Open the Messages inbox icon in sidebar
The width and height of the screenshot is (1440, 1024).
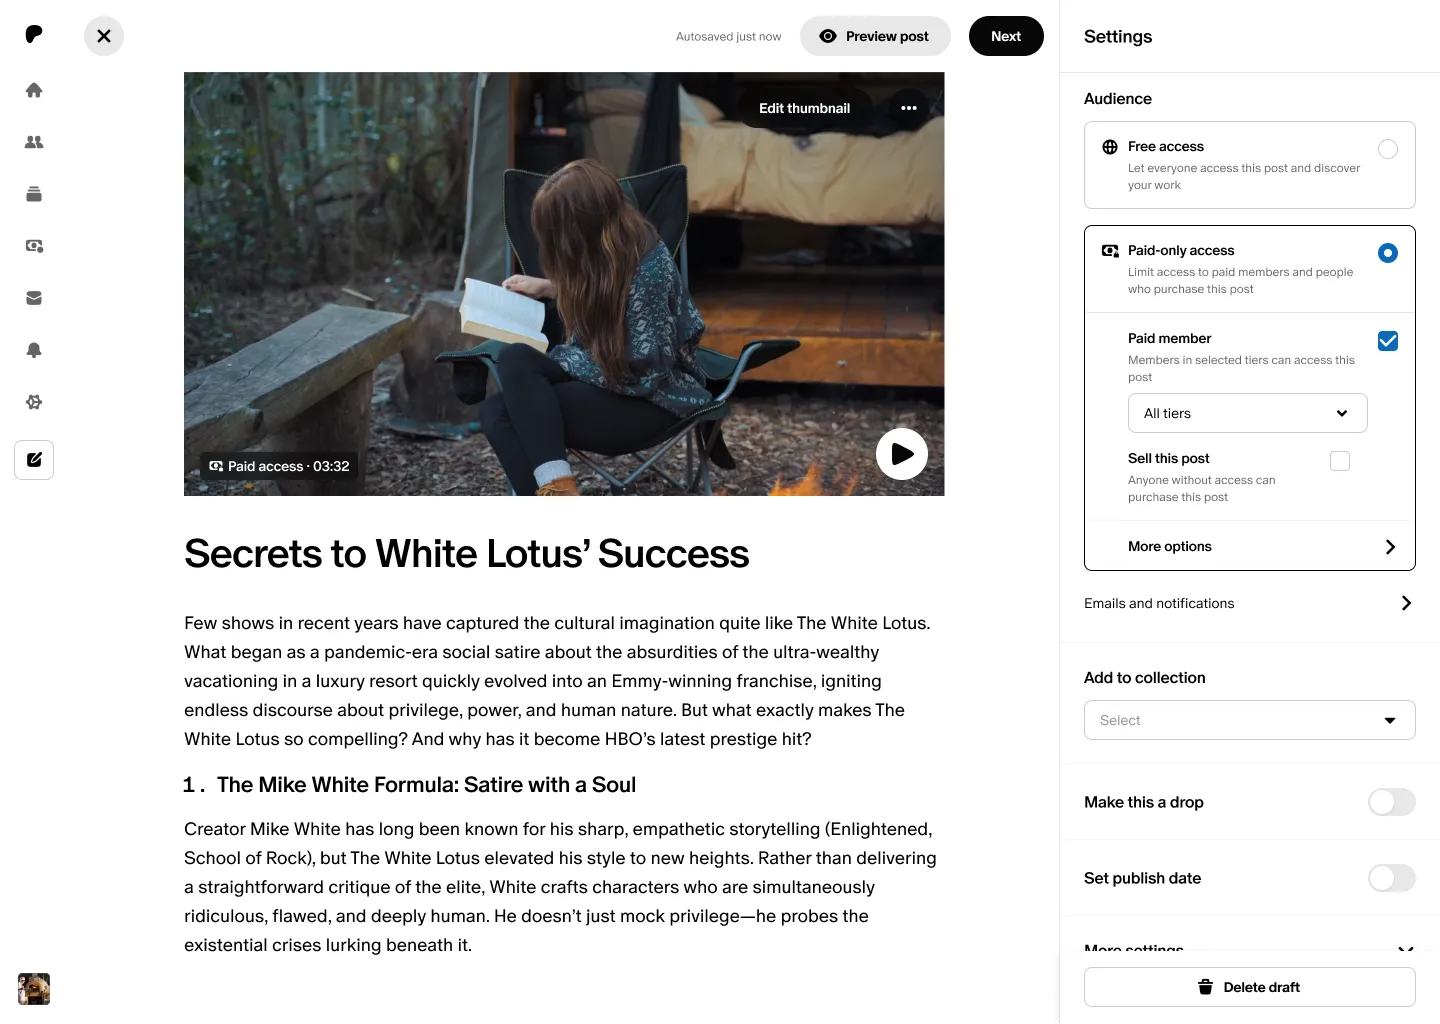[34, 298]
